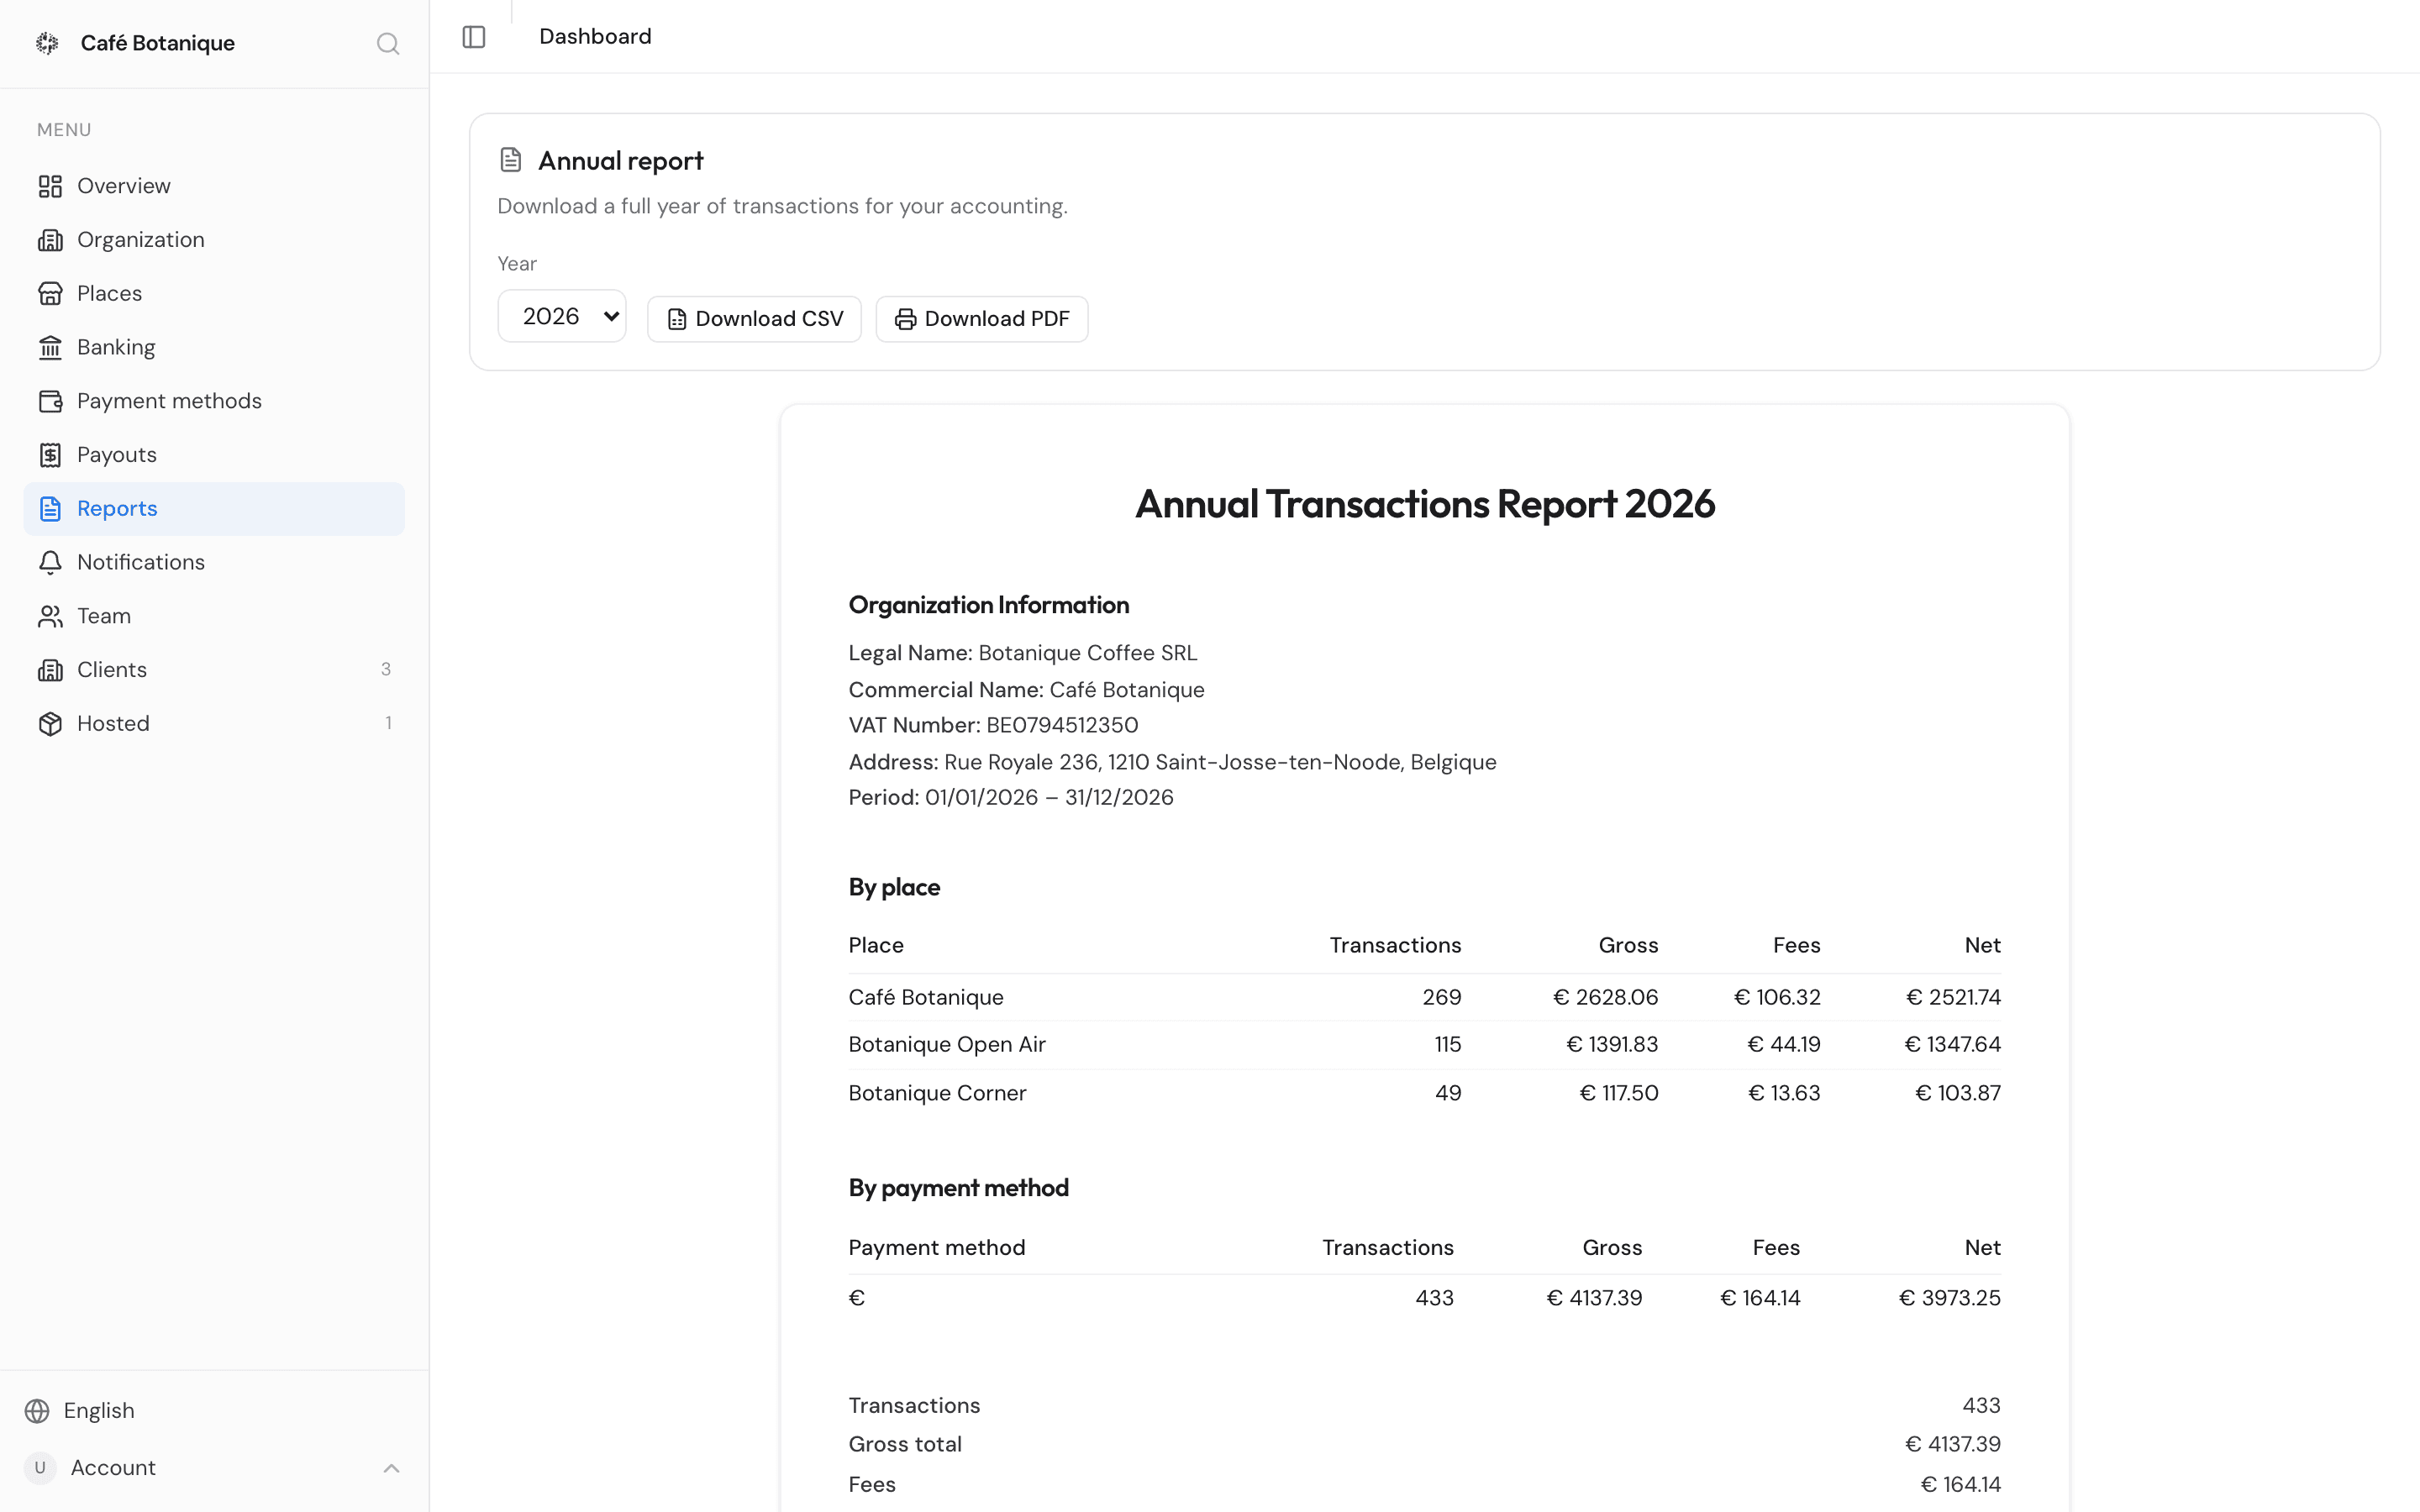Open Notifications page
This screenshot has width=2420, height=1512.
pyautogui.click(x=214, y=563)
